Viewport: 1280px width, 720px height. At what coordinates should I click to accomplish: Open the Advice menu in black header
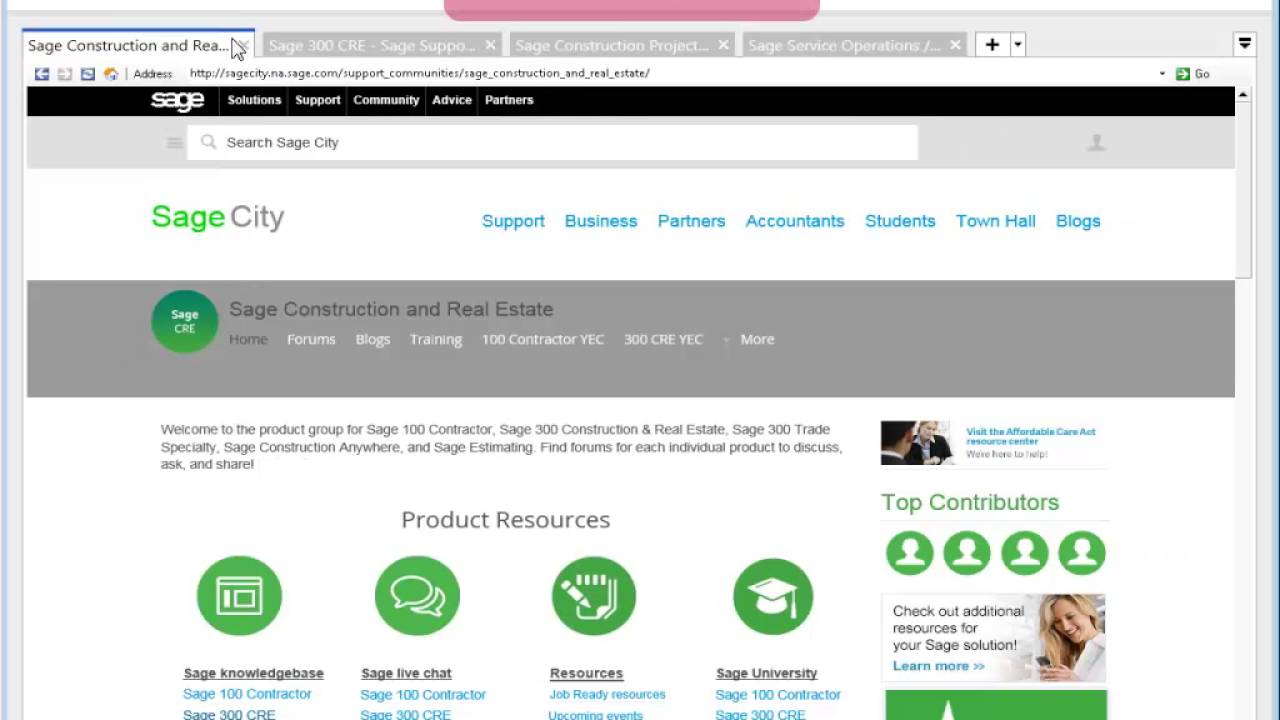tap(452, 100)
